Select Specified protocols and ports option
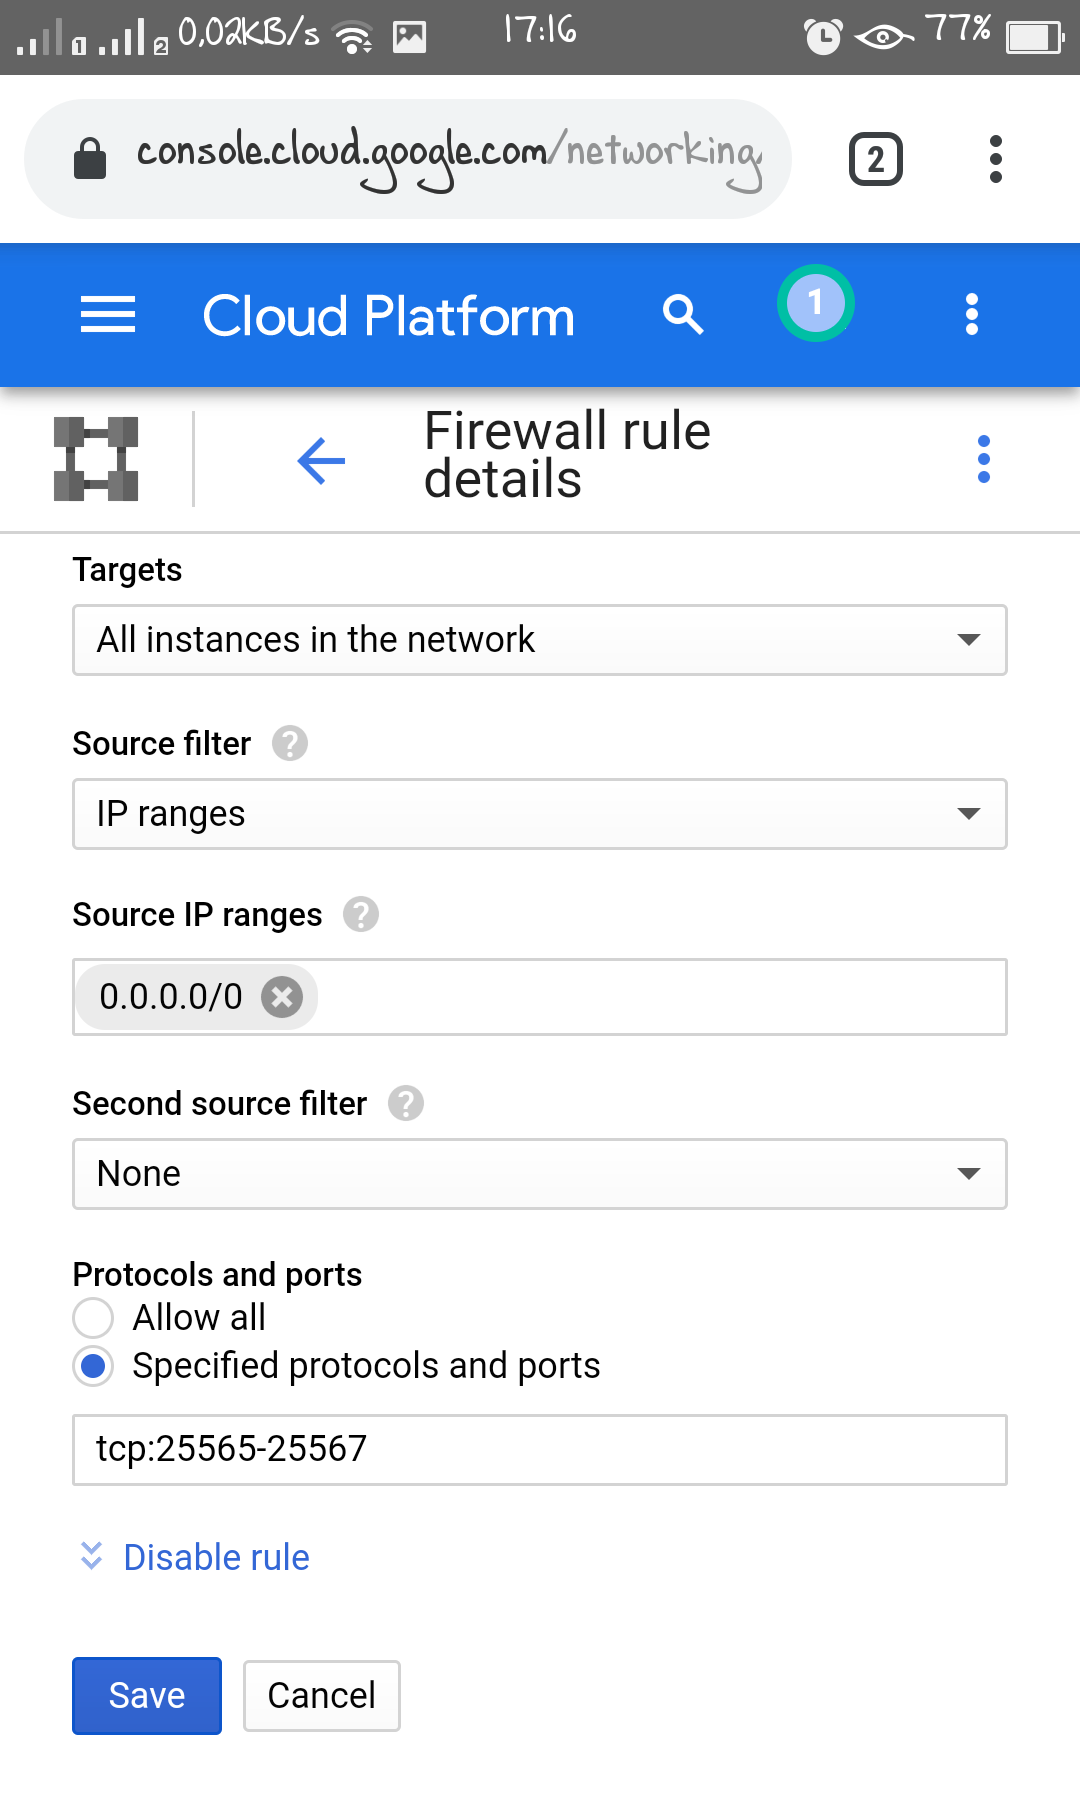This screenshot has height=1799, width=1080. (x=93, y=1366)
